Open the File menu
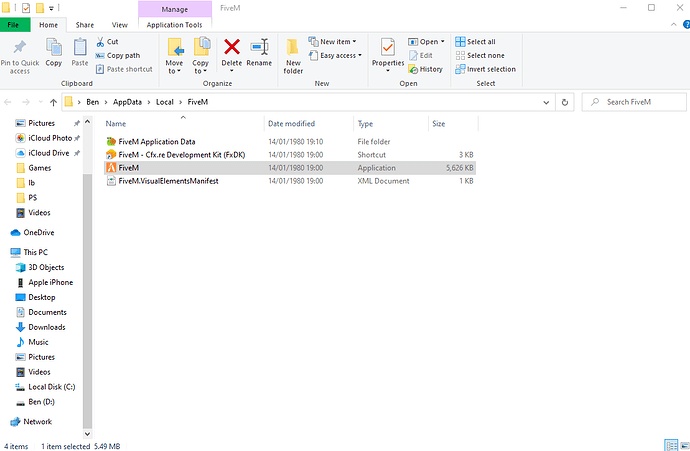 (x=14, y=25)
